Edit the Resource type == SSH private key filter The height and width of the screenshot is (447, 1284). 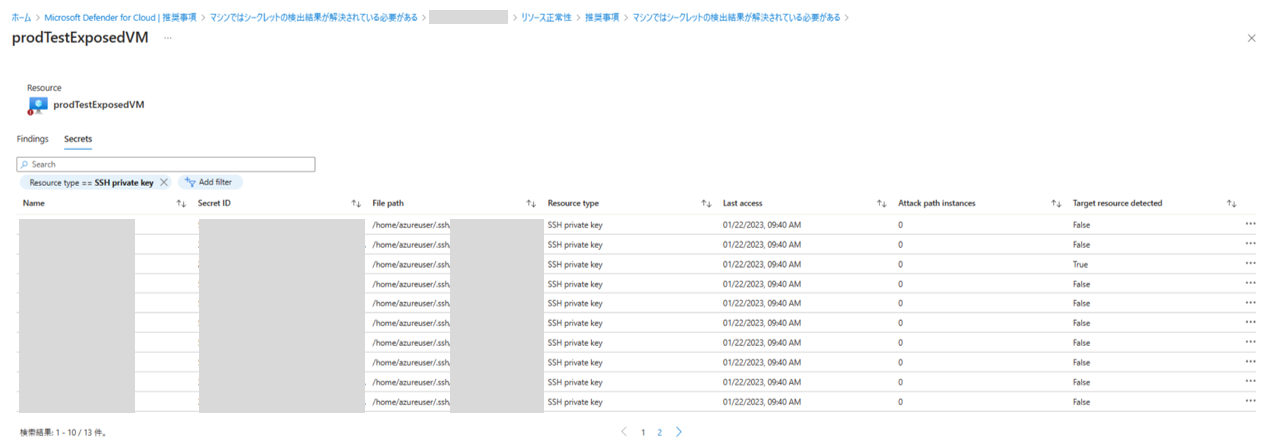point(91,182)
